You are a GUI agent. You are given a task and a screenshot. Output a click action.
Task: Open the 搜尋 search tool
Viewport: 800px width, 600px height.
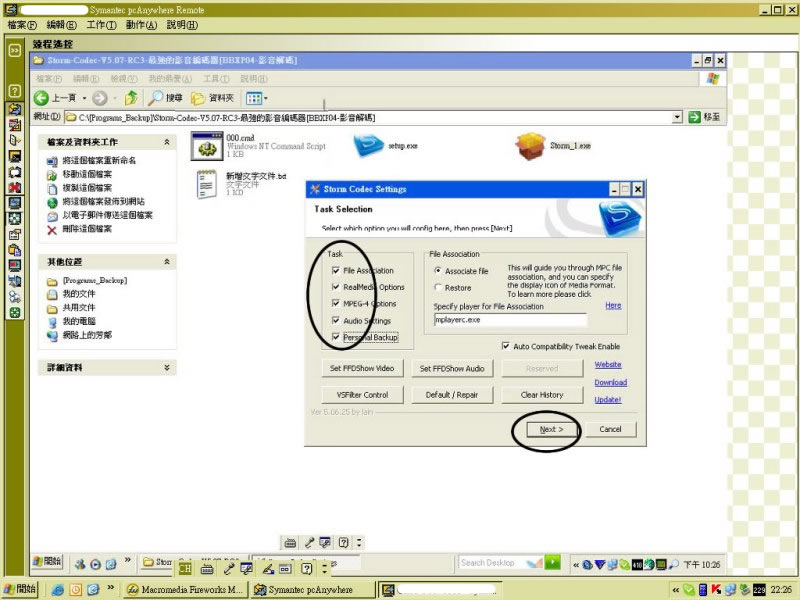(x=165, y=98)
